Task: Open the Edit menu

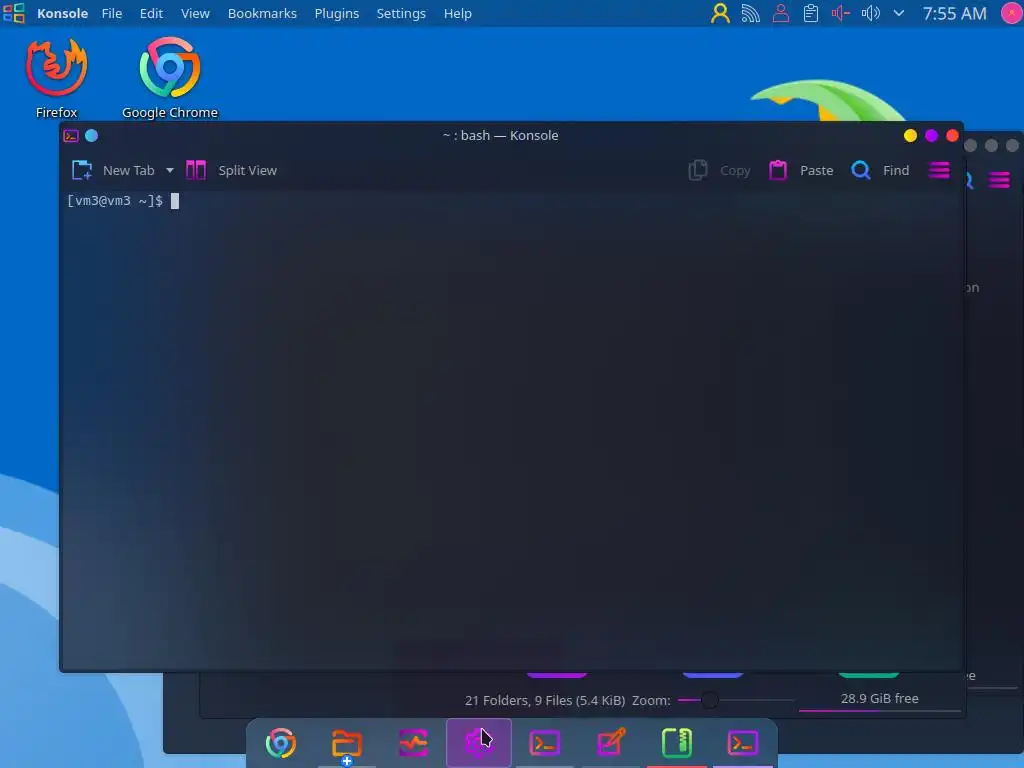Action: pos(151,13)
